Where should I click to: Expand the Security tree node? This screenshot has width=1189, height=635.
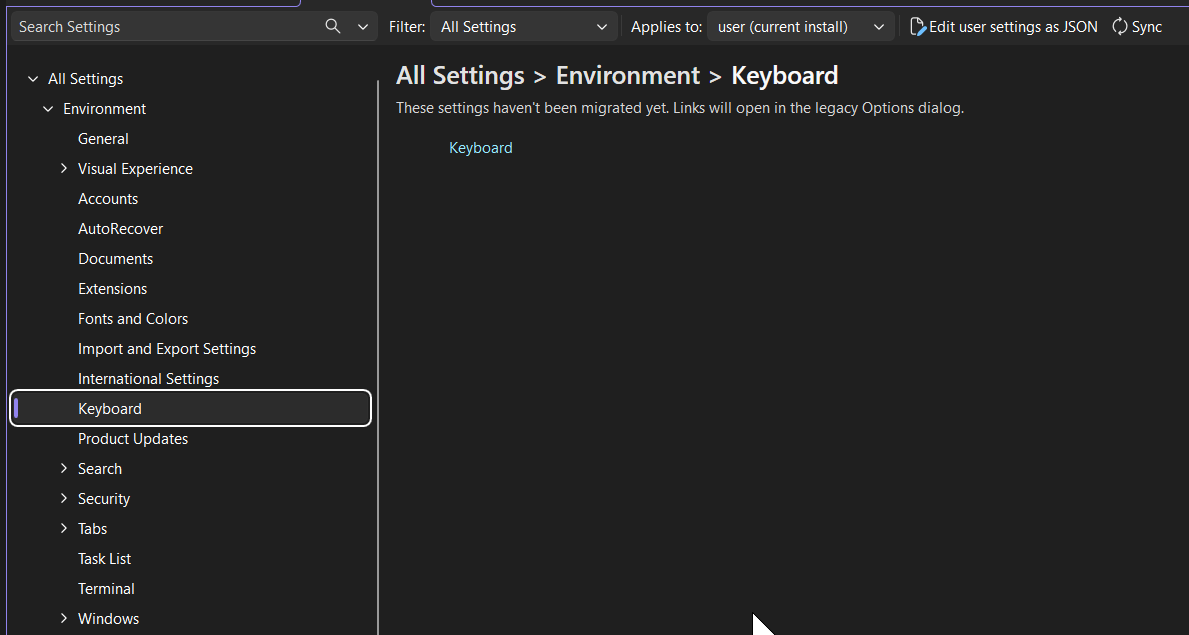coord(64,498)
